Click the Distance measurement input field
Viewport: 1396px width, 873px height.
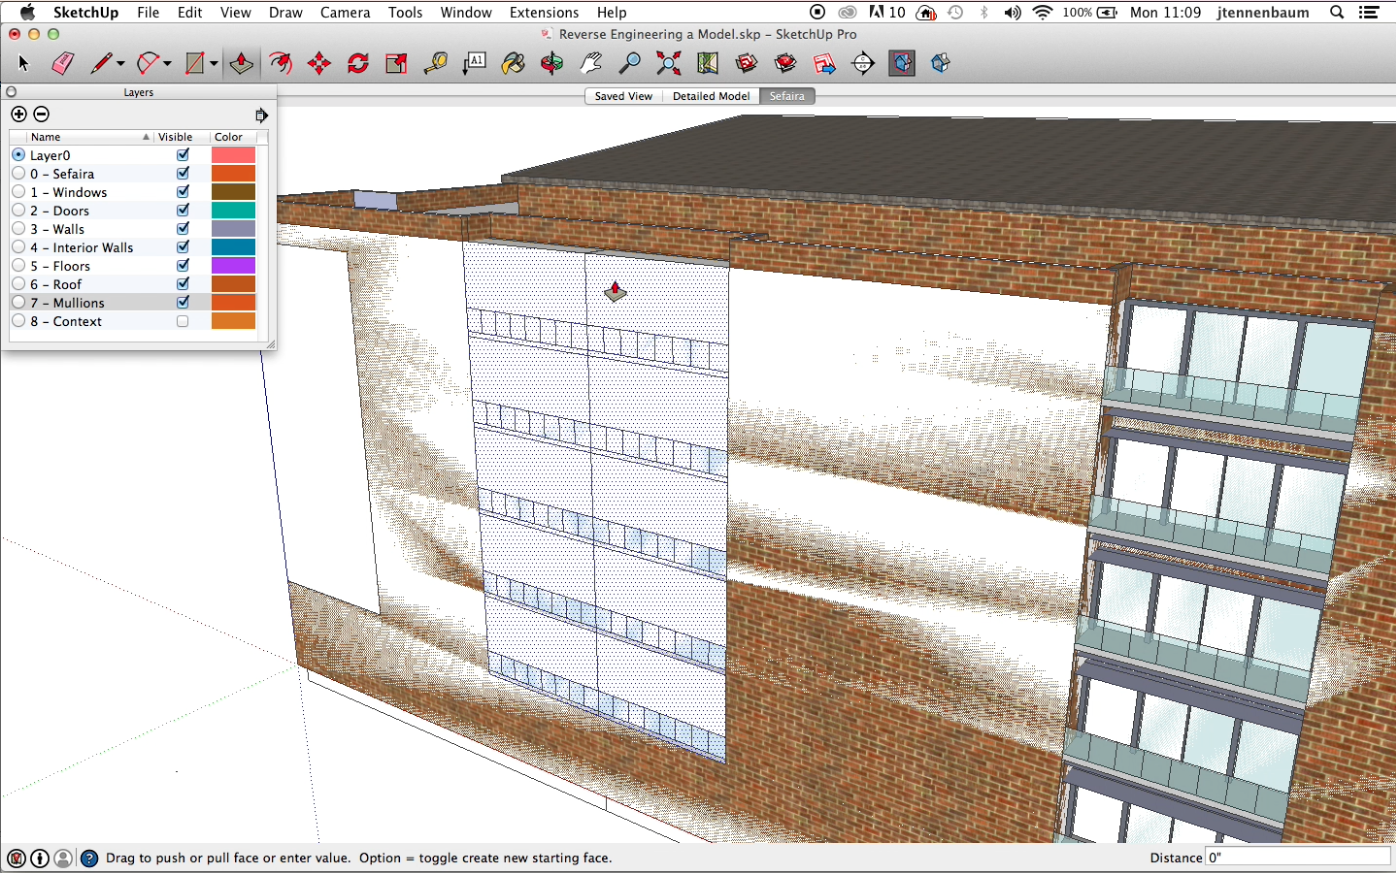click(x=1298, y=857)
